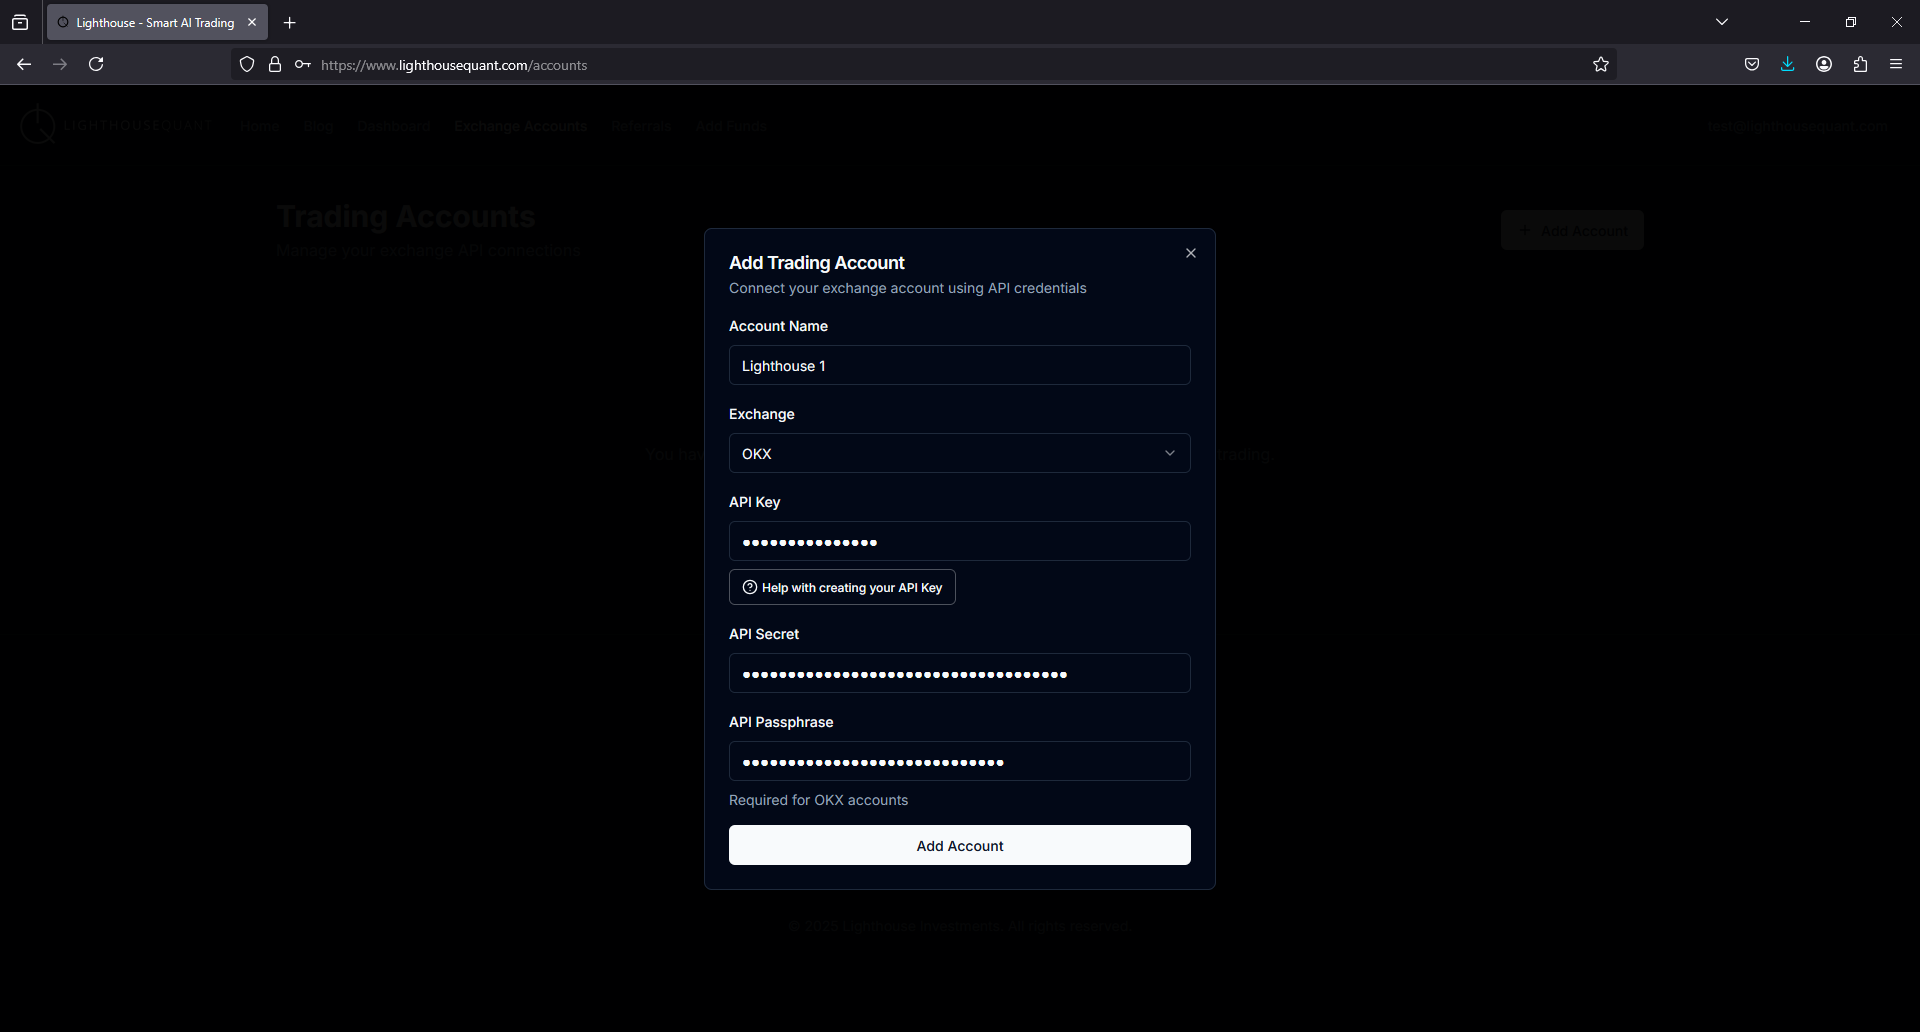
Task: Open Add Funds nav item
Action: pos(732,126)
